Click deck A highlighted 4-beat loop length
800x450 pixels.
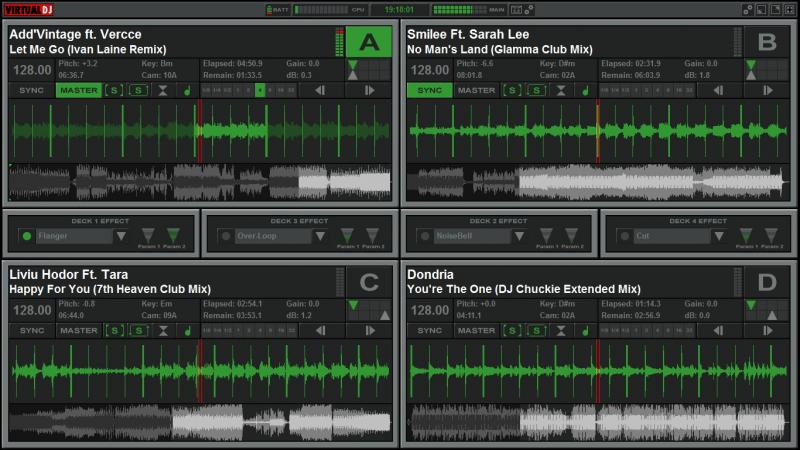coord(260,90)
